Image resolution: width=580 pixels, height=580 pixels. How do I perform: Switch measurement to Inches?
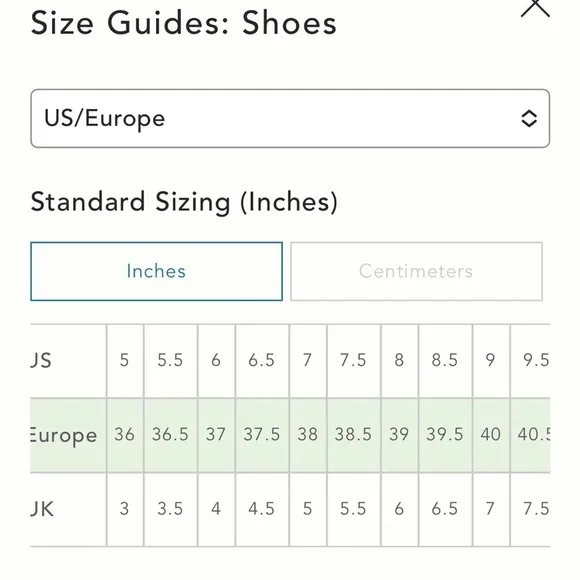point(156,271)
